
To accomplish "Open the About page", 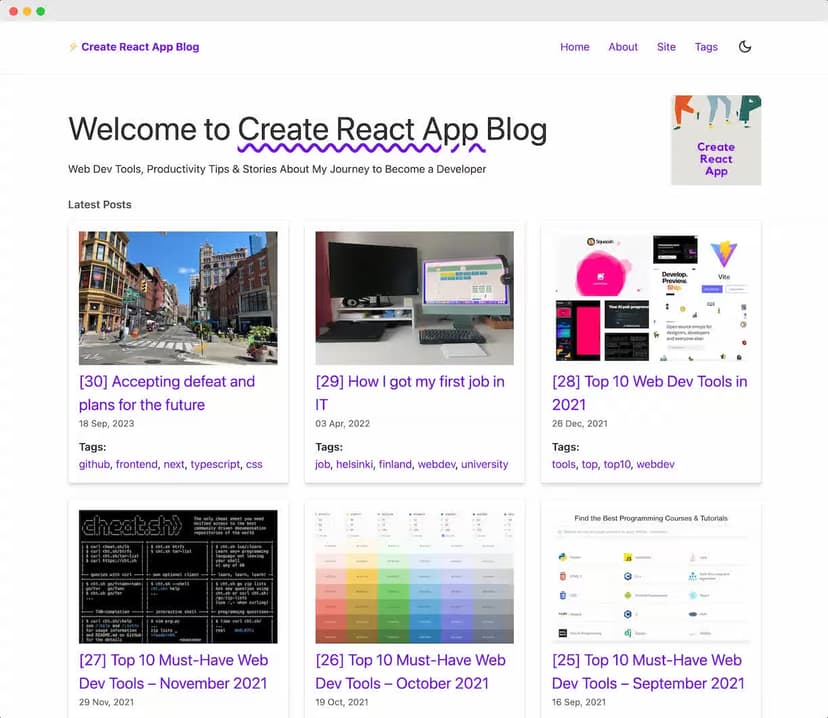I will (623, 47).
